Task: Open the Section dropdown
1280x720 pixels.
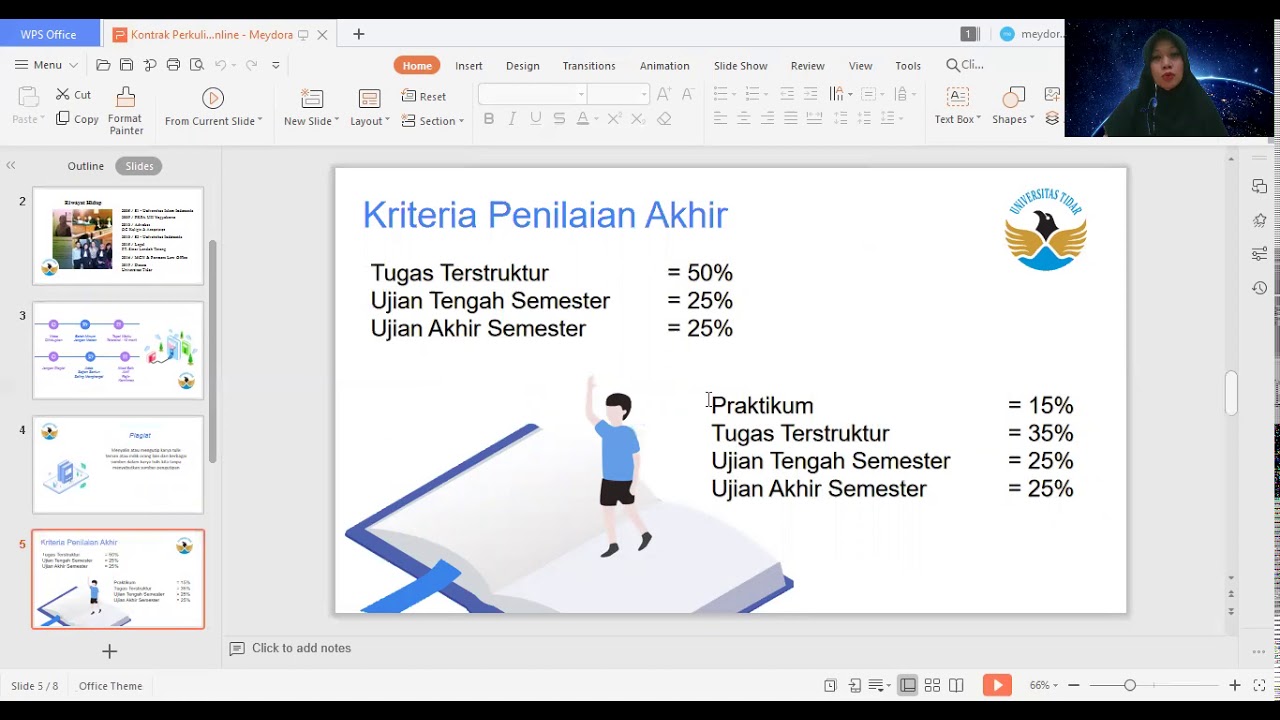Action: coord(433,121)
